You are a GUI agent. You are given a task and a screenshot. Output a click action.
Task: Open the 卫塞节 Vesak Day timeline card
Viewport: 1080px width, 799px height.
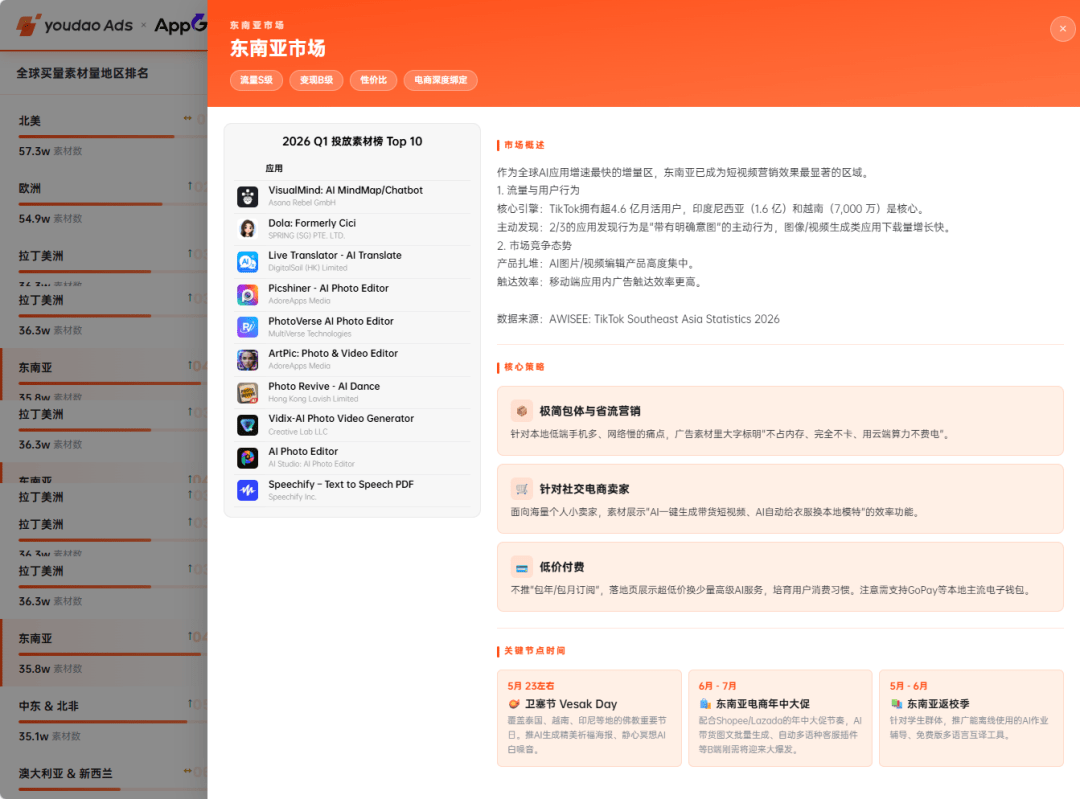(589, 718)
